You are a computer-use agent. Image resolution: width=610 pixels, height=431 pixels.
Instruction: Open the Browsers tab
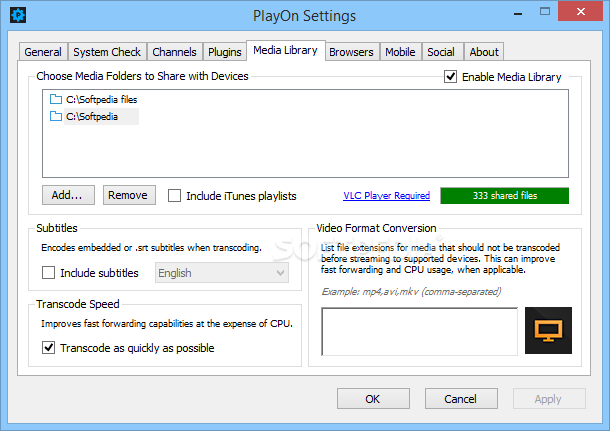click(x=351, y=52)
